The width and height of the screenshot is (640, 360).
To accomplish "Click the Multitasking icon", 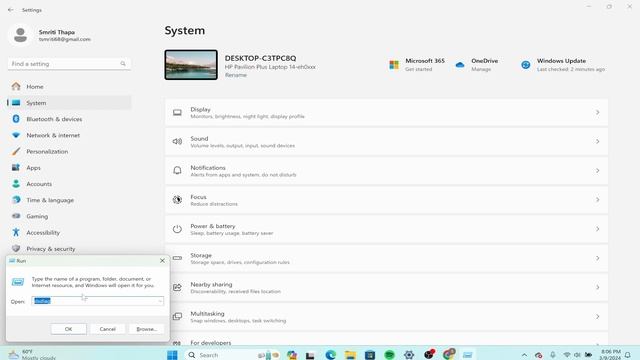I will click(177, 317).
